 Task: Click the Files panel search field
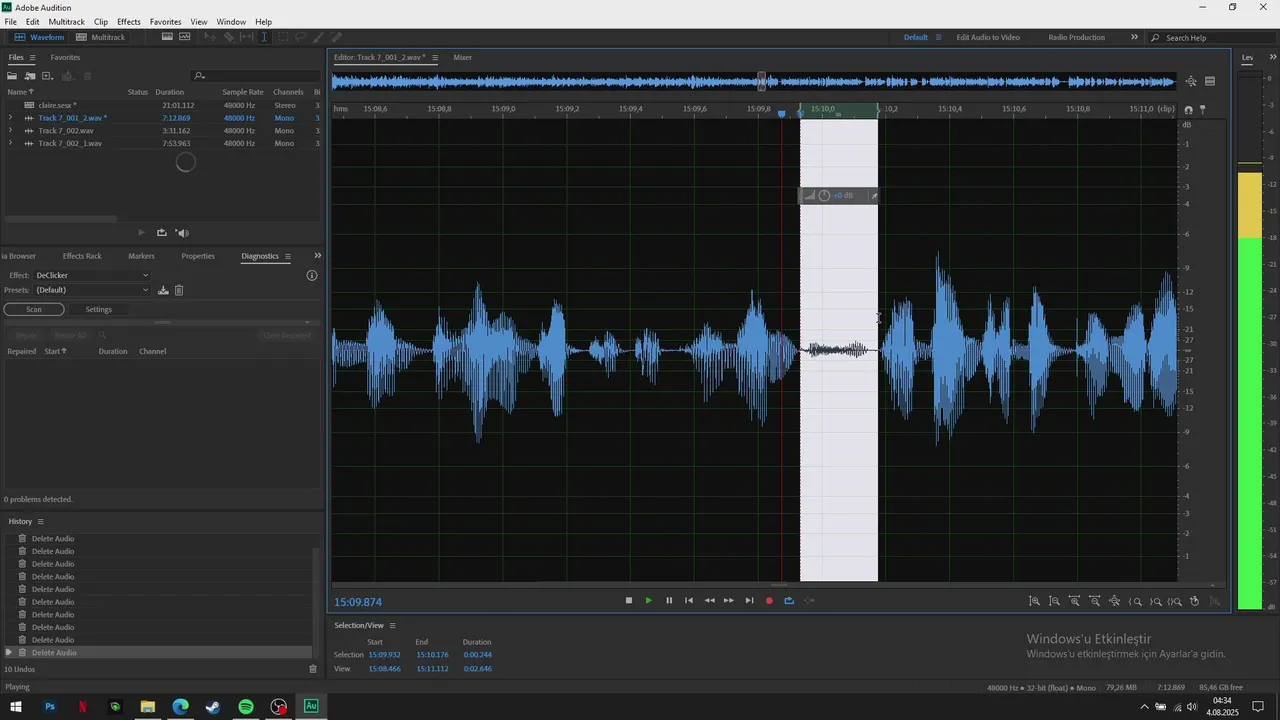coord(255,76)
